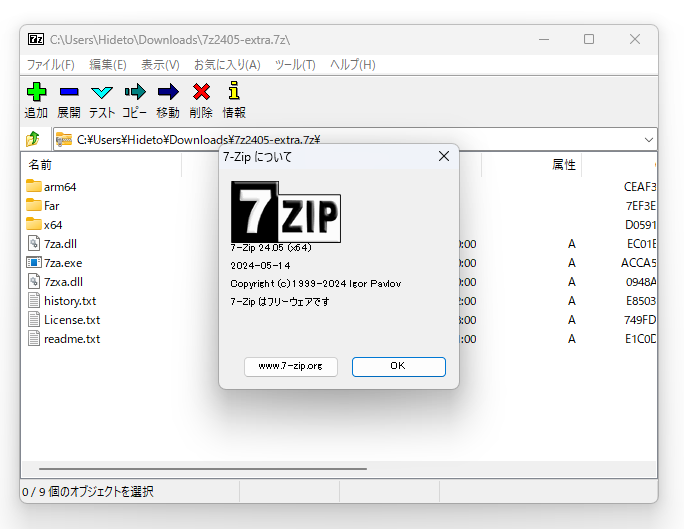Click the D0591 value in x64 row
Image resolution: width=684 pixels, height=529 pixels.
[x=640, y=225]
